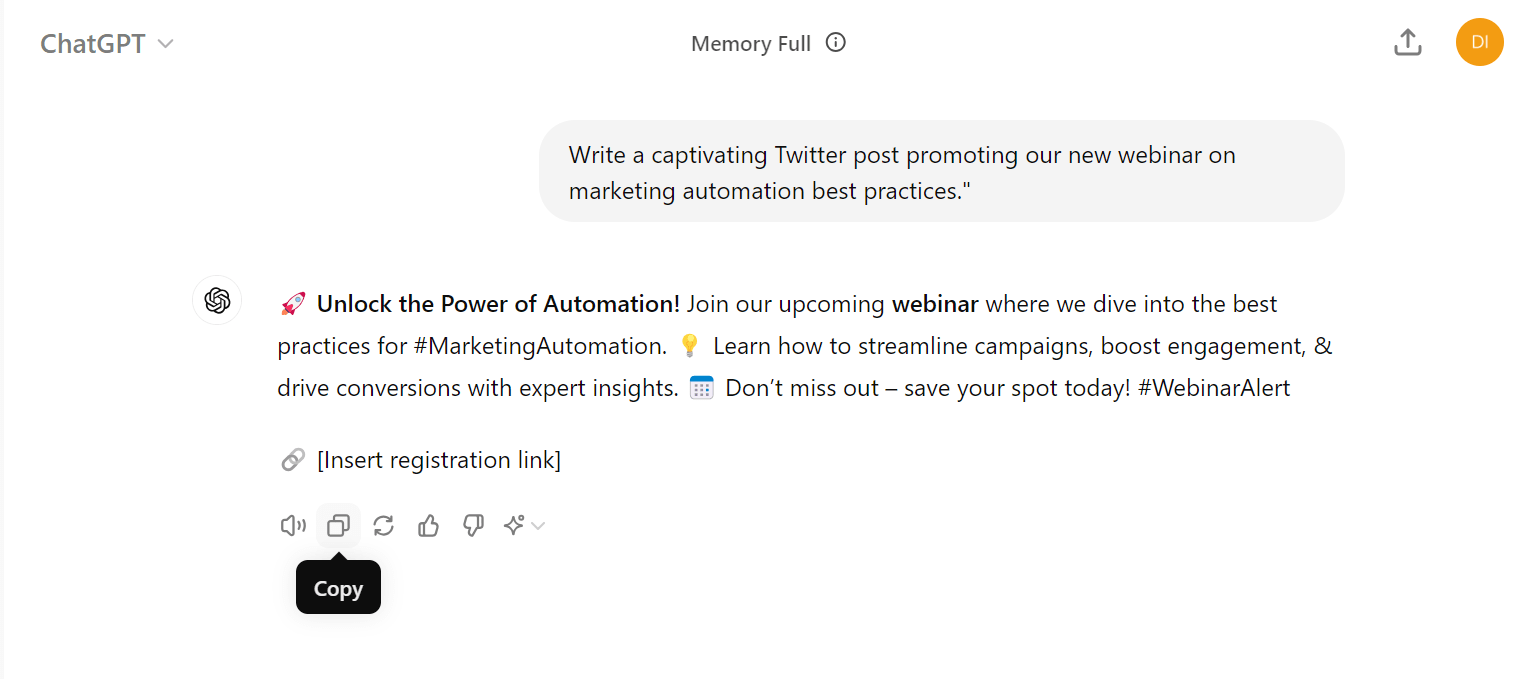The image size is (1533, 679).
Task: Regenerate the webinar post response
Action: point(383,525)
